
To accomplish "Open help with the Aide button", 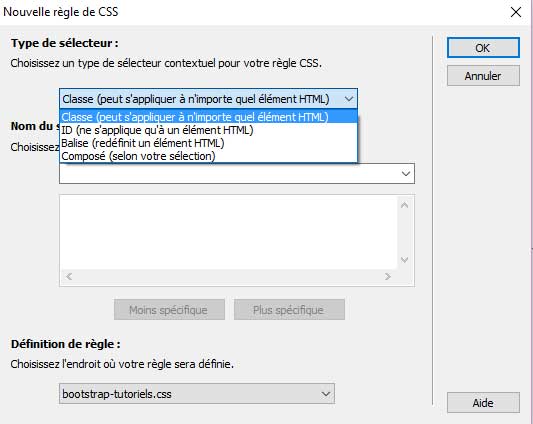I will (x=483, y=403).
